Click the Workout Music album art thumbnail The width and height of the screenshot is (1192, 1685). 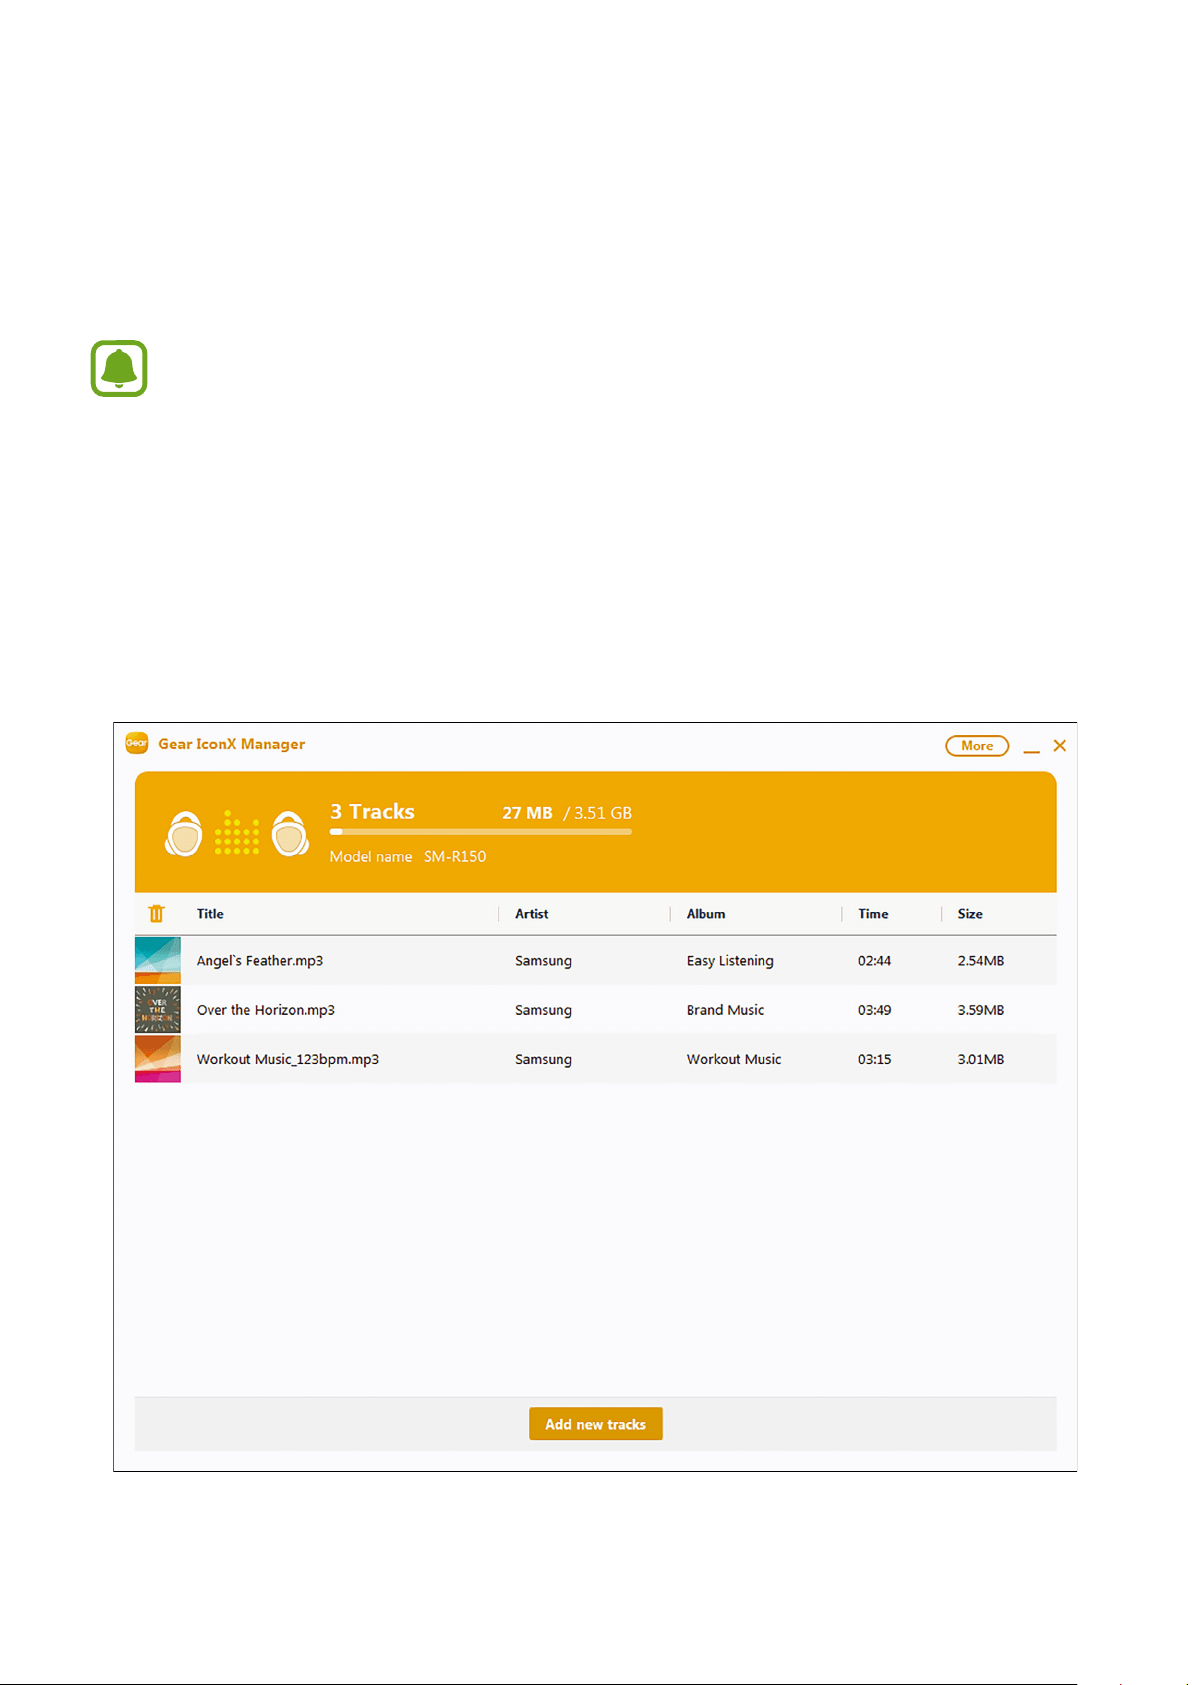[x=158, y=1059]
